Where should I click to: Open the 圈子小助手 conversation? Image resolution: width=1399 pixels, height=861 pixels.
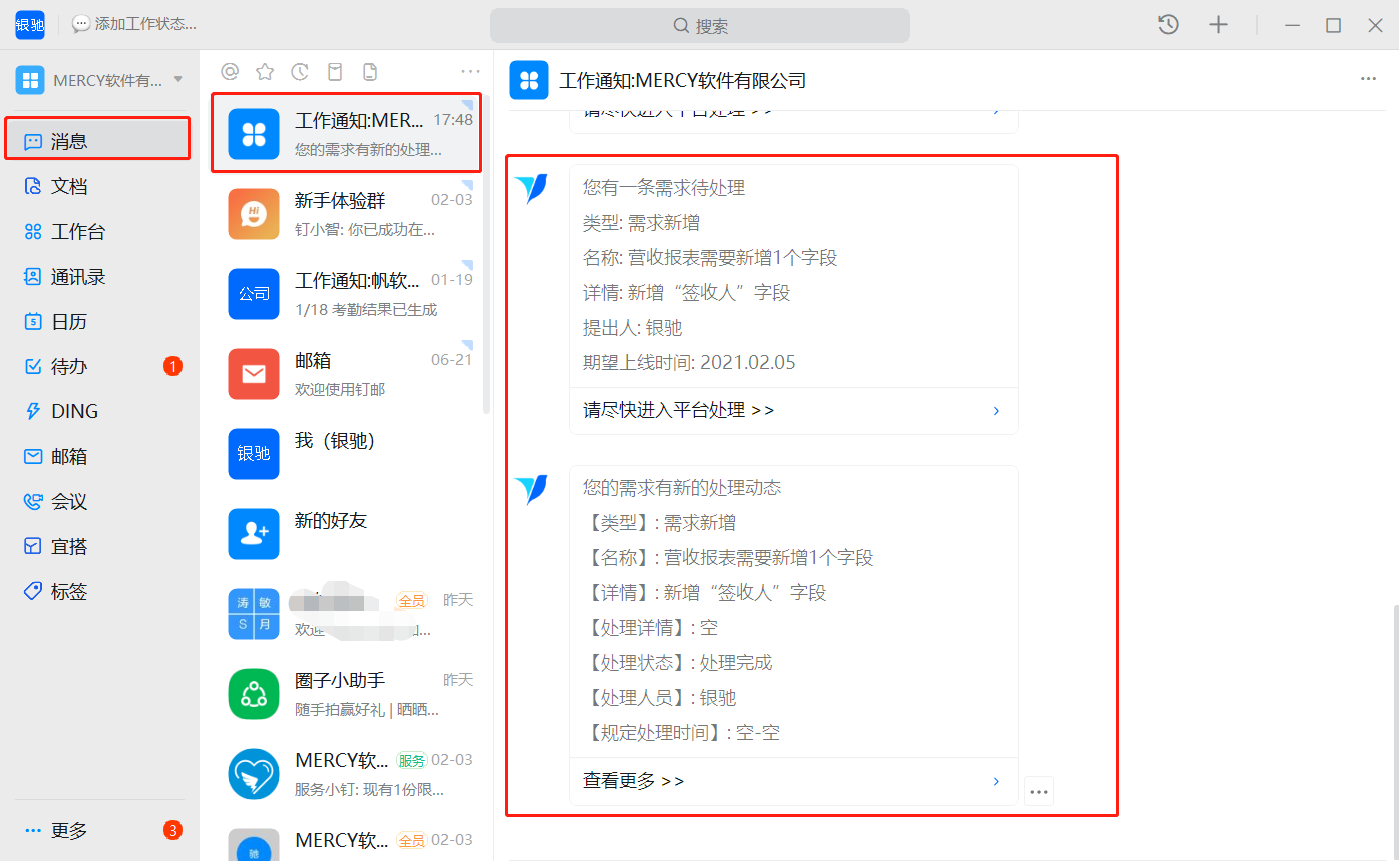click(347, 694)
